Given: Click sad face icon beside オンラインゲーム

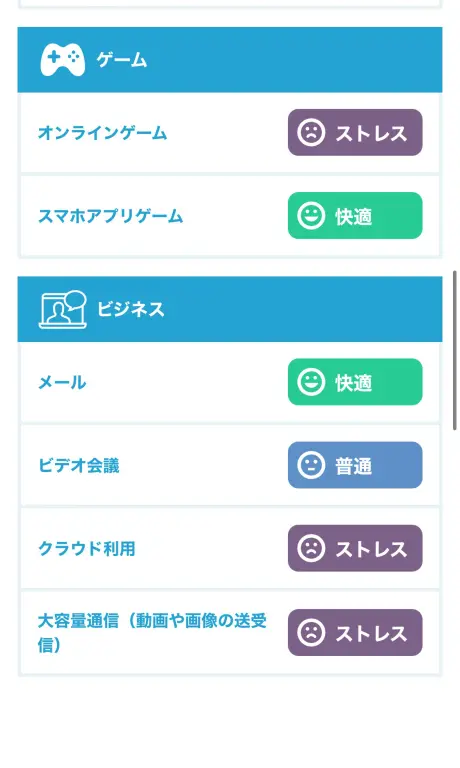Looking at the screenshot, I should click(x=311, y=133).
